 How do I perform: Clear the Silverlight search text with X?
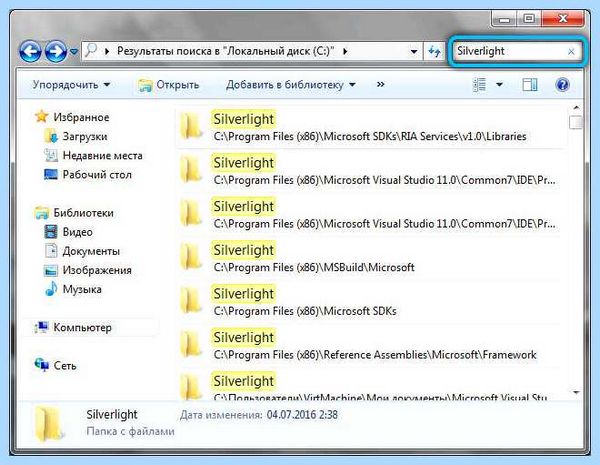coord(571,51)
